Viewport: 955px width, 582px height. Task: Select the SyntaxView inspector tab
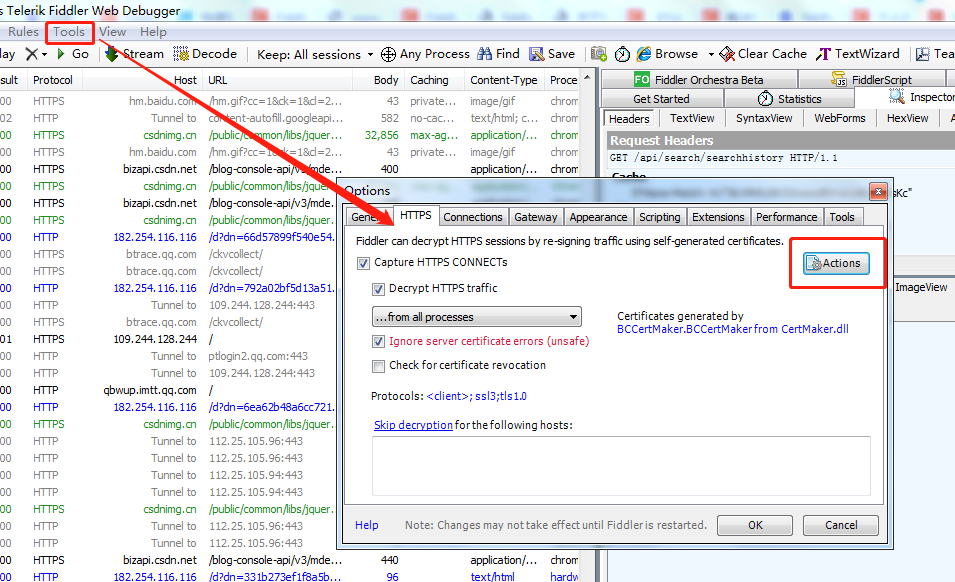[764, 118]
